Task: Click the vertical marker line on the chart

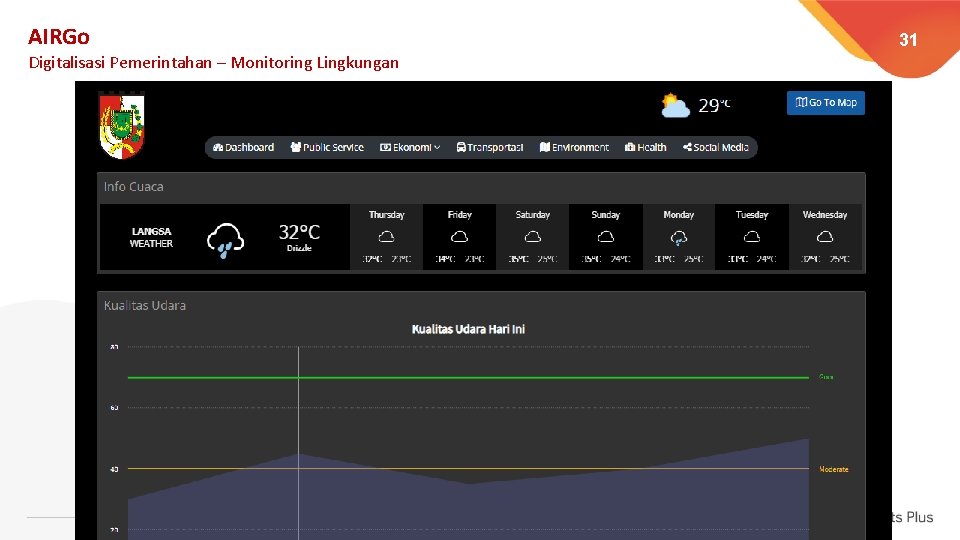Action: (299, 441)
